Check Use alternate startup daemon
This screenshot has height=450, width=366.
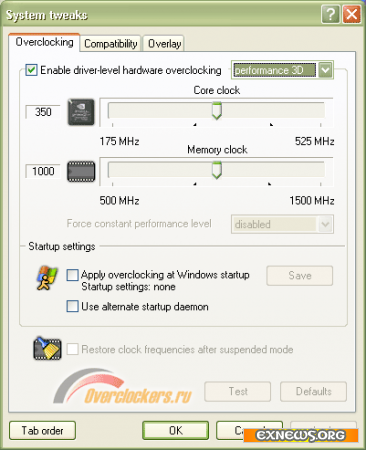pyautogui.click(x=72, y=306)
